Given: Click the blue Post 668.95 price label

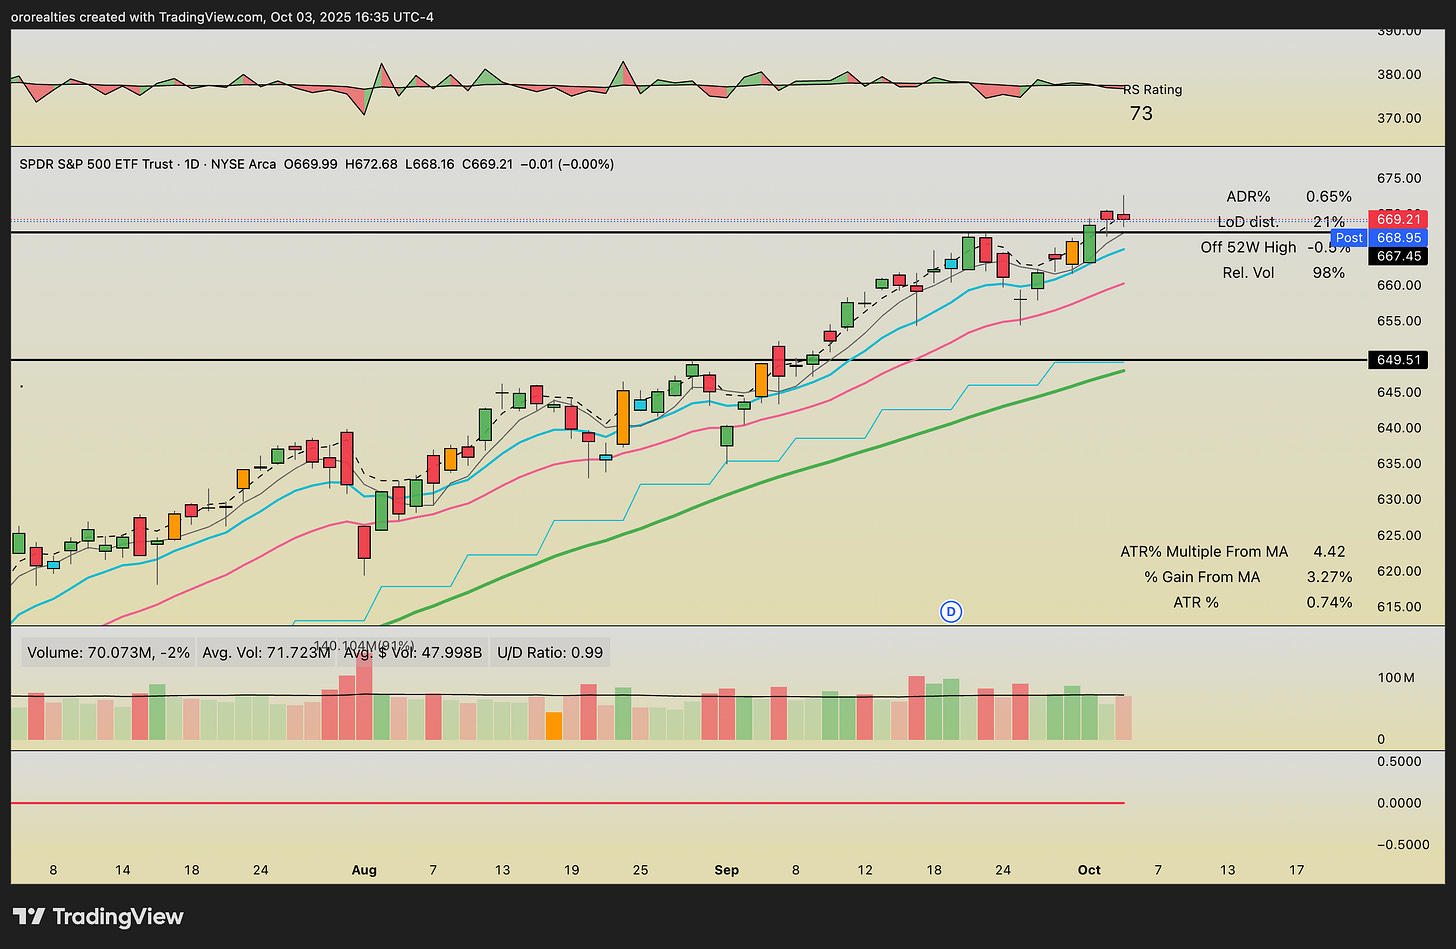Looking at the screenshot, I should point(1378,238).
